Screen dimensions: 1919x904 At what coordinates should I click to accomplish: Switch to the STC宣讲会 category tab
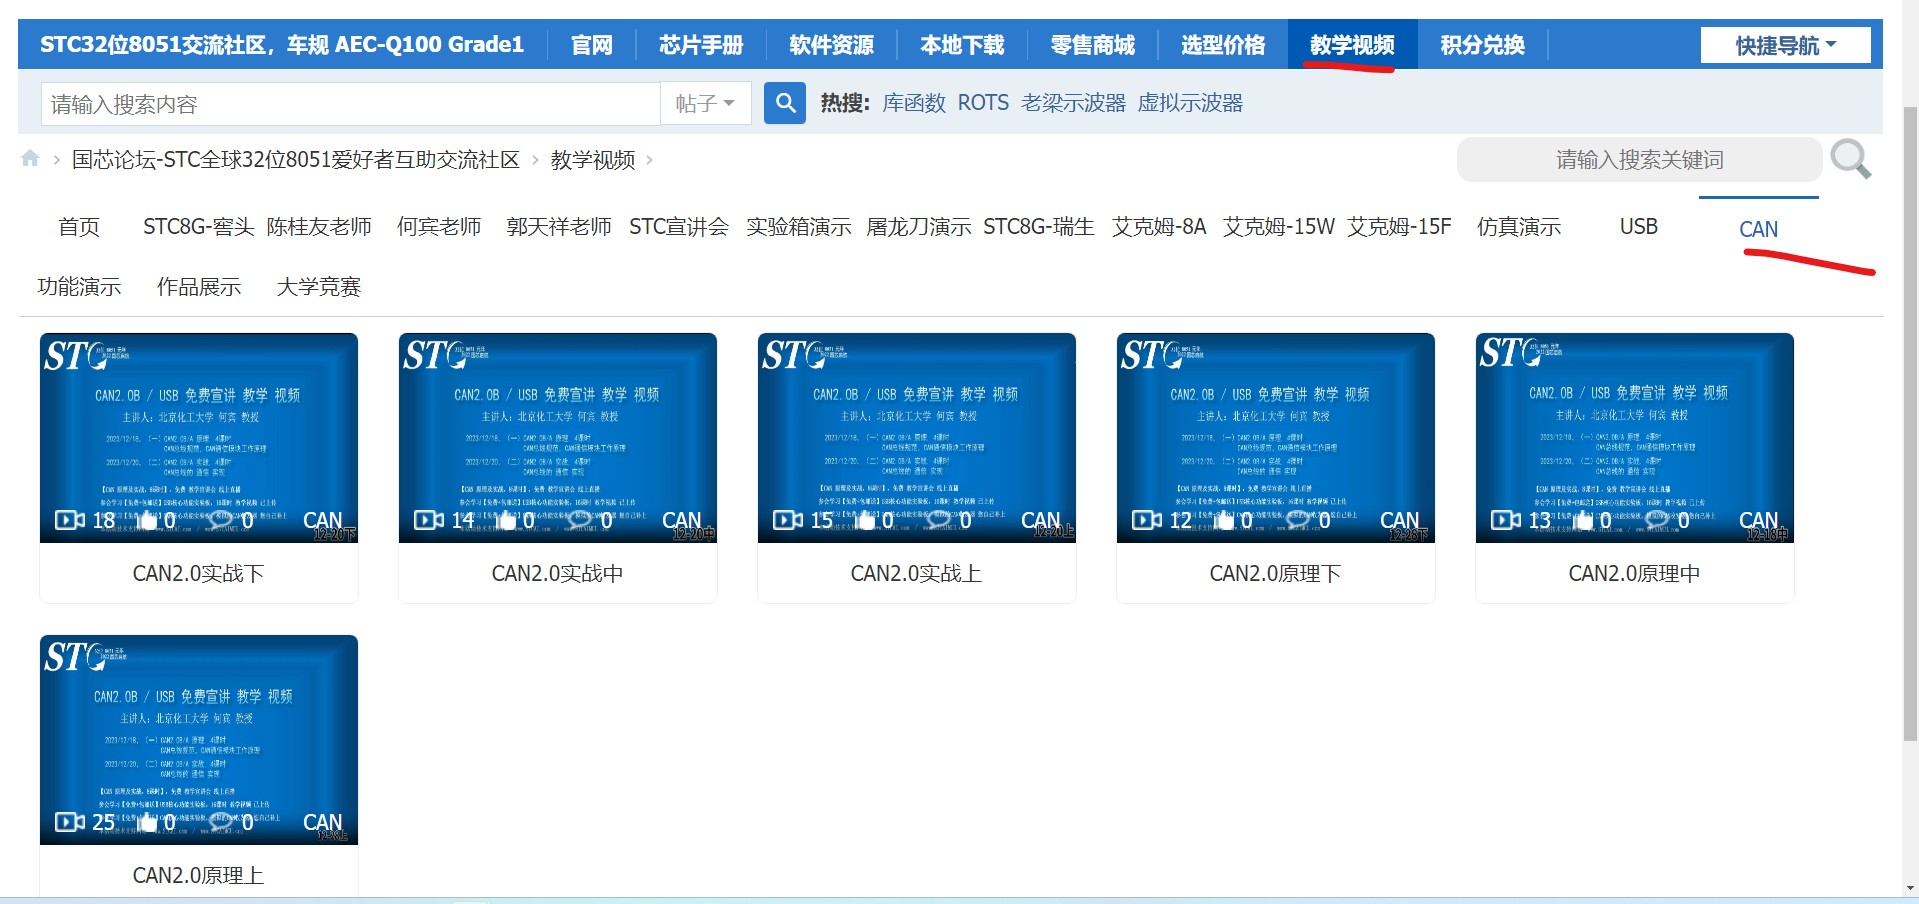[679, 227]
